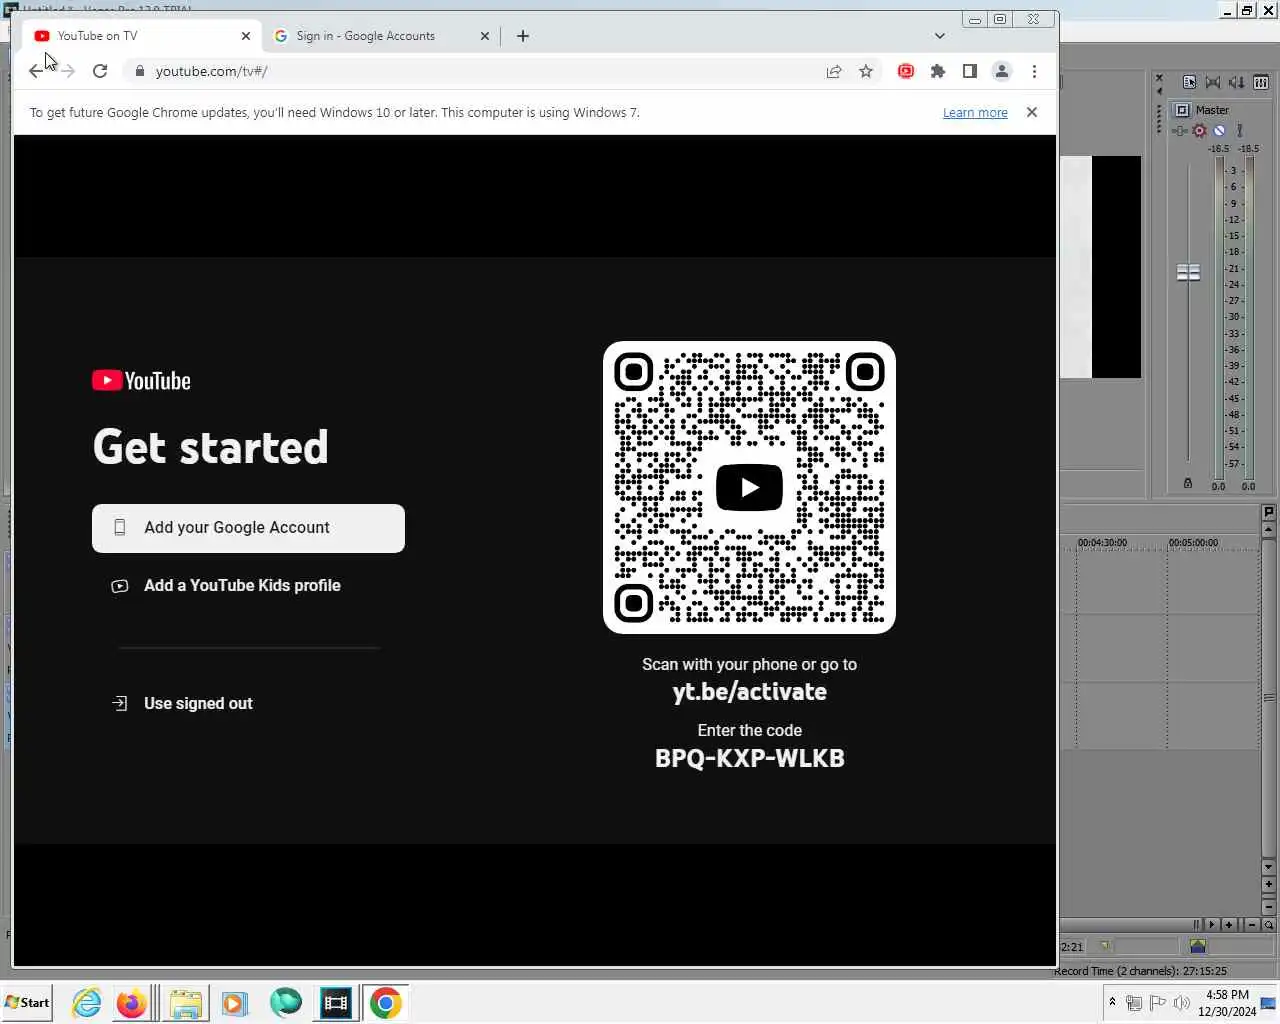Screen dimensions: 1280x1024
Task: Open the Extensions puzzle-piece menu
Action: click(x=938, y=71)
